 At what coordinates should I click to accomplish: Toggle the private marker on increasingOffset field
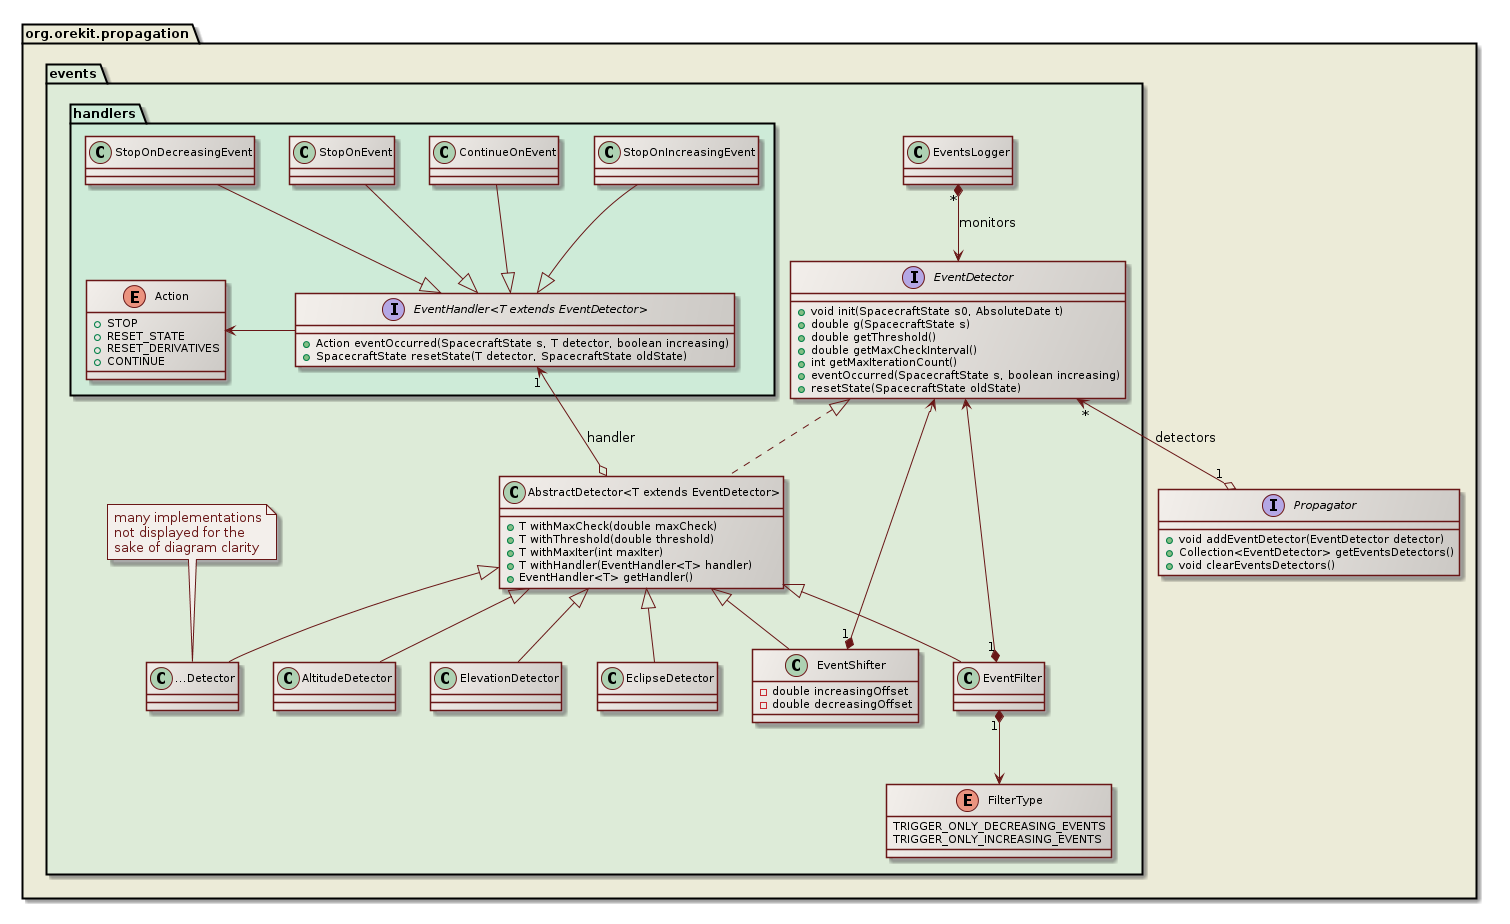[763, 690]
